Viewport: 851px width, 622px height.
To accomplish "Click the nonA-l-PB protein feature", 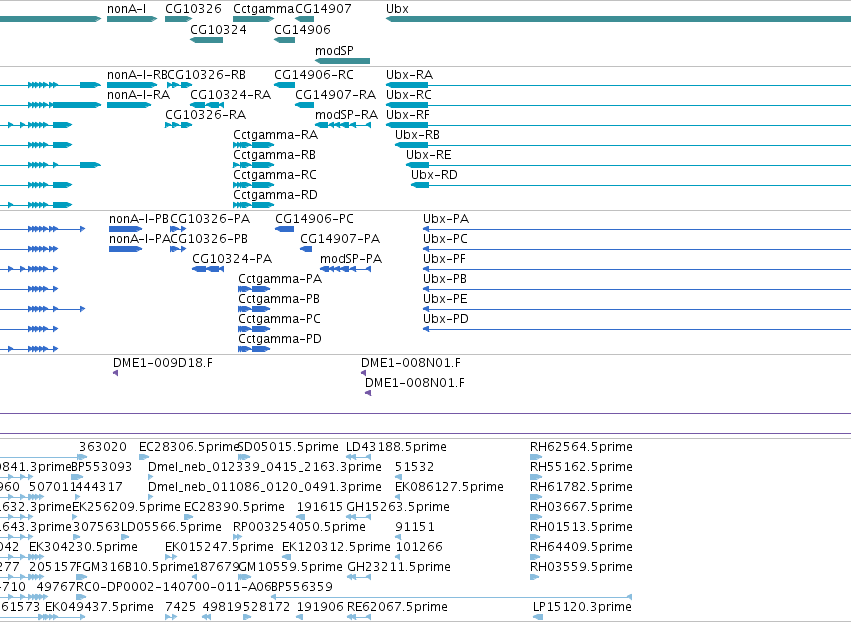I will [125, 229].
